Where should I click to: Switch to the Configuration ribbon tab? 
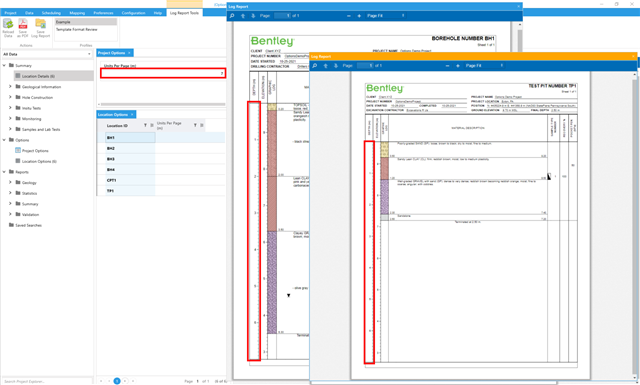[x=133, y=13]
